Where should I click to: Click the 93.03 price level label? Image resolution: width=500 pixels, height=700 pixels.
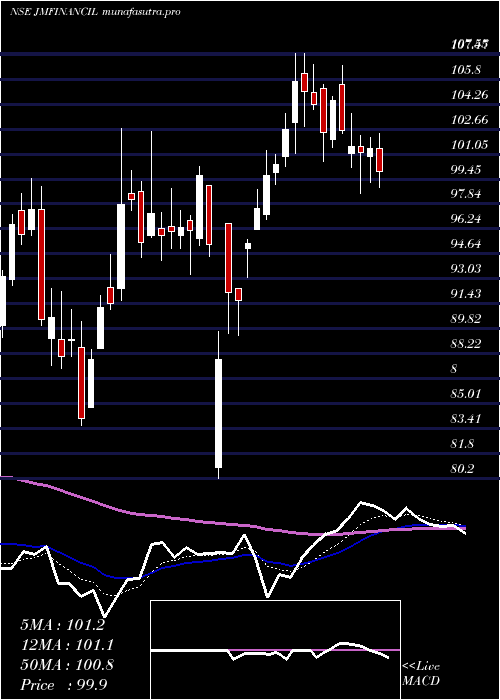coord(467,269)
